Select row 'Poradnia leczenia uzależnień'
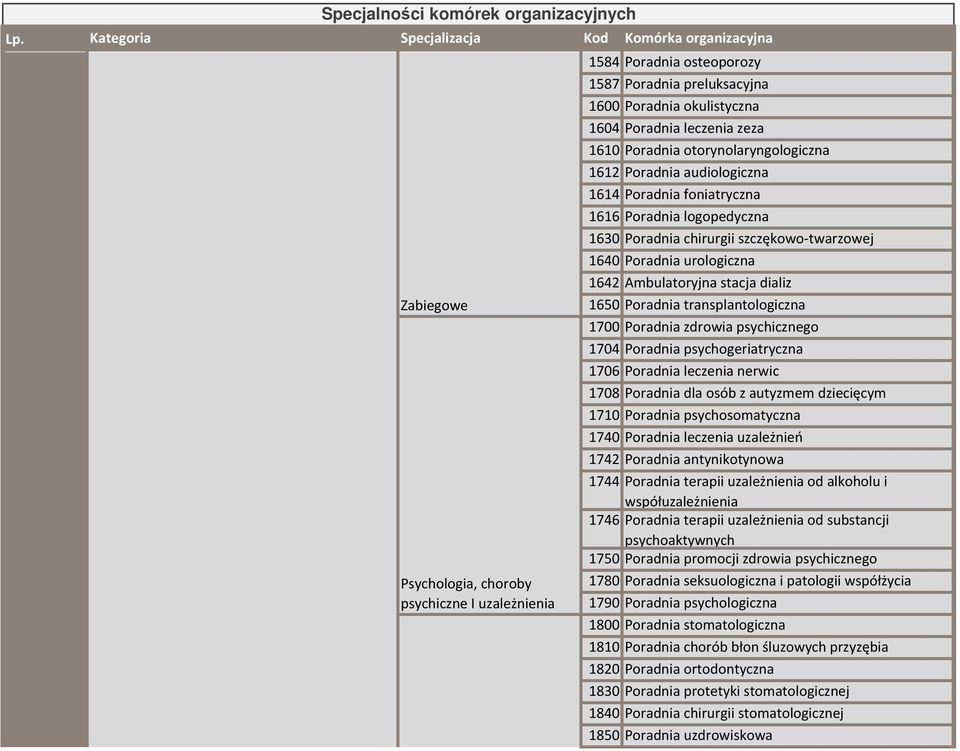 click(787, 436)
